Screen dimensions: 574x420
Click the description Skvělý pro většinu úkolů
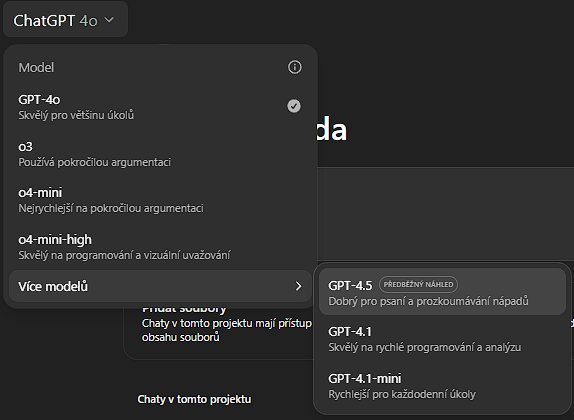click(76, 115)
